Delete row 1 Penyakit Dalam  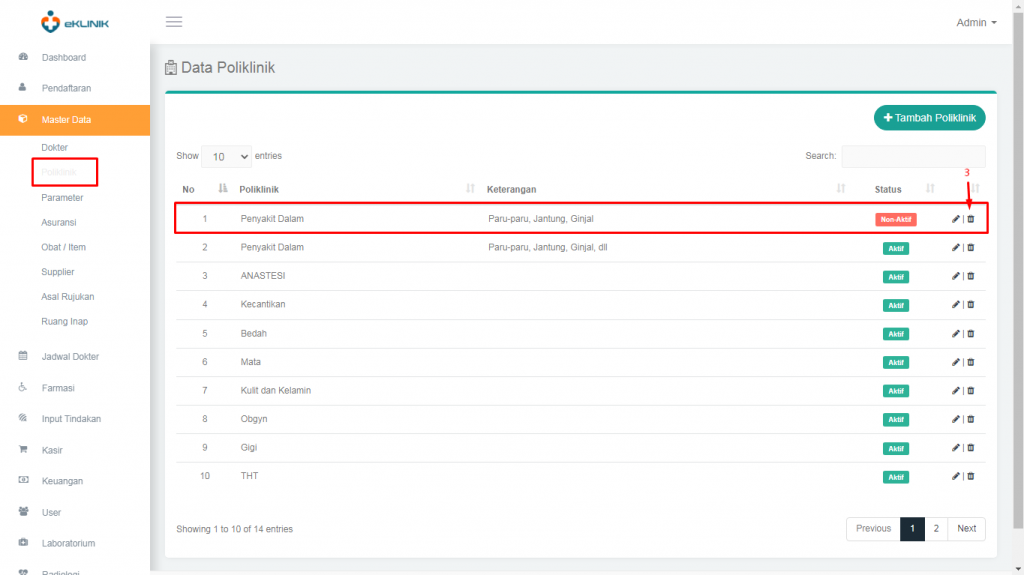pyautogui.click(x=970, y=219)
